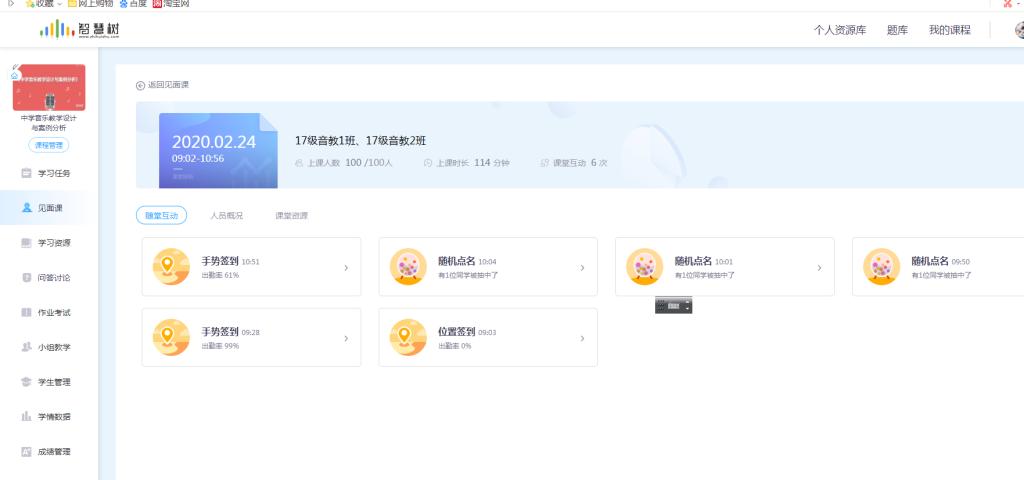Open the 手势签到 09:28 record arrow
Image resolution: width=1024 pixels, height=480 pixels.
pyautogui.click(x=346, y=338)
